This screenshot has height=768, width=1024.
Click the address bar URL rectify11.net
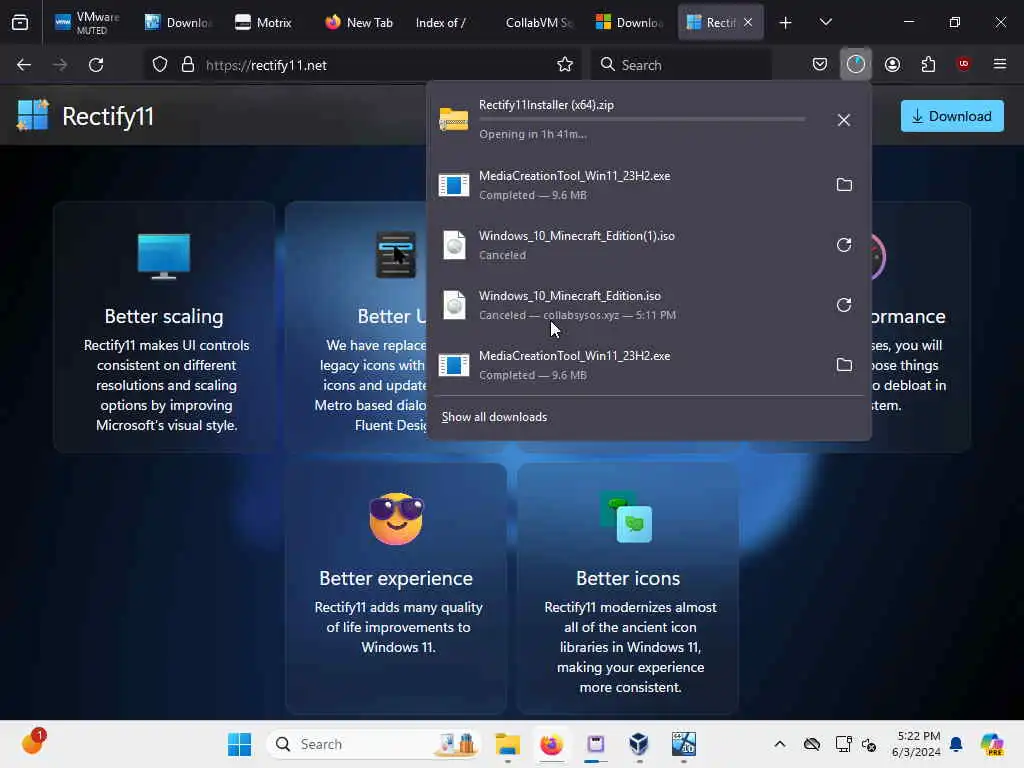click(x=266, y=65)
